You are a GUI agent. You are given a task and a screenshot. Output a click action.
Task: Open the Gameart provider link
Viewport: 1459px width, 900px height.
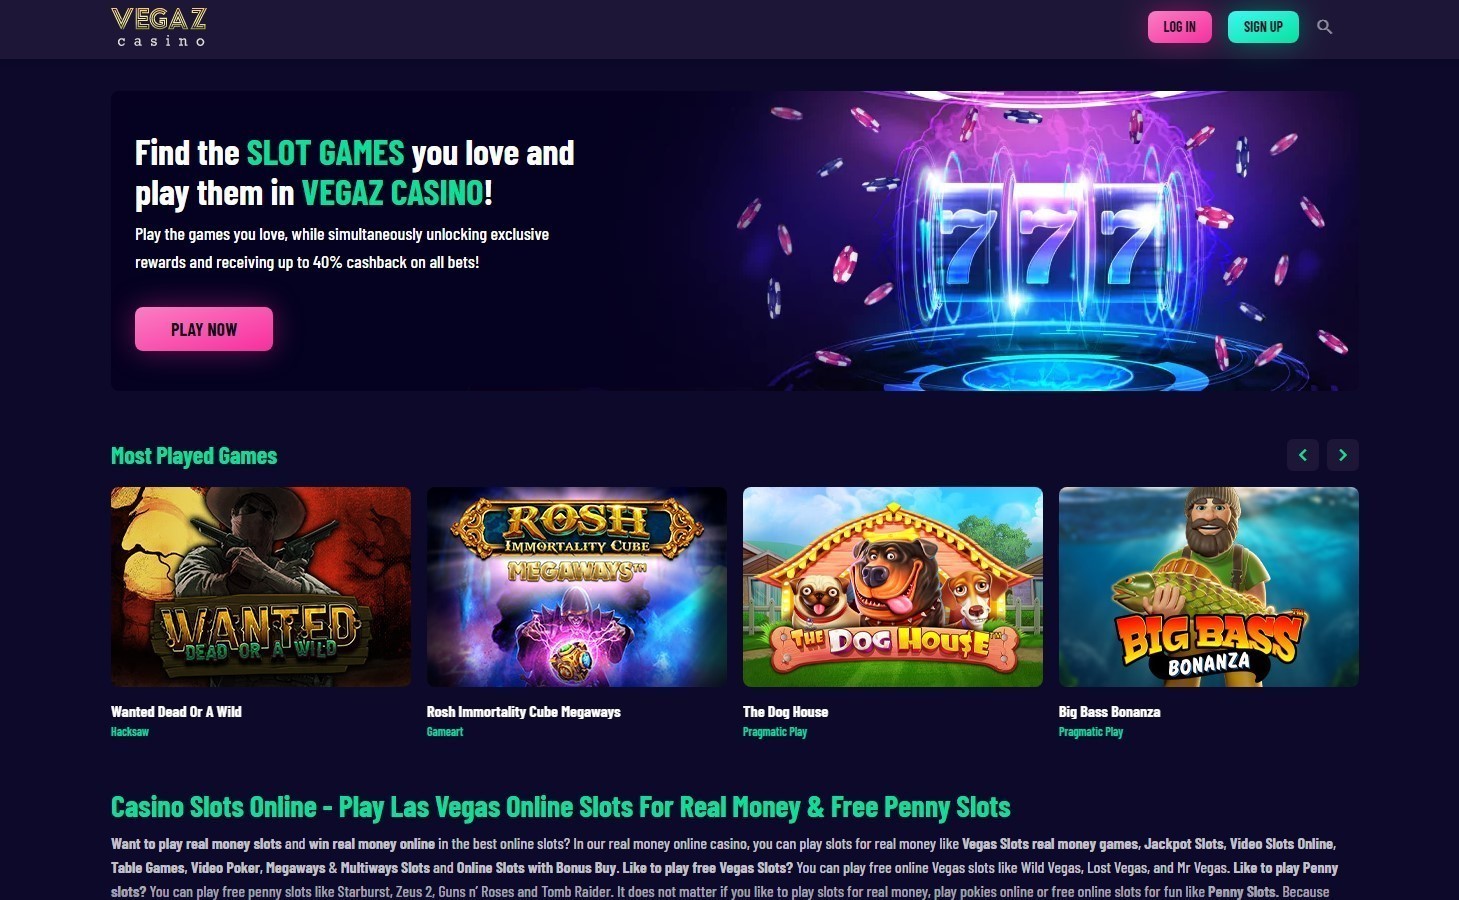tap(445, 732)
